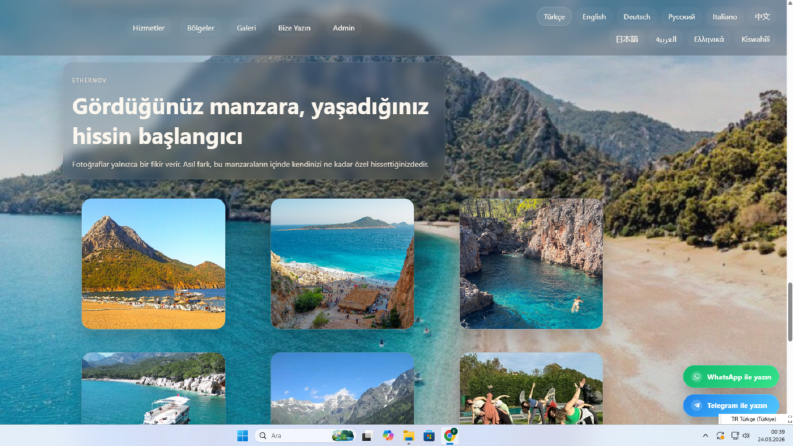Launch Copilot from the taskbar
This screenshot has height=446, width=793.
point(388,435)
